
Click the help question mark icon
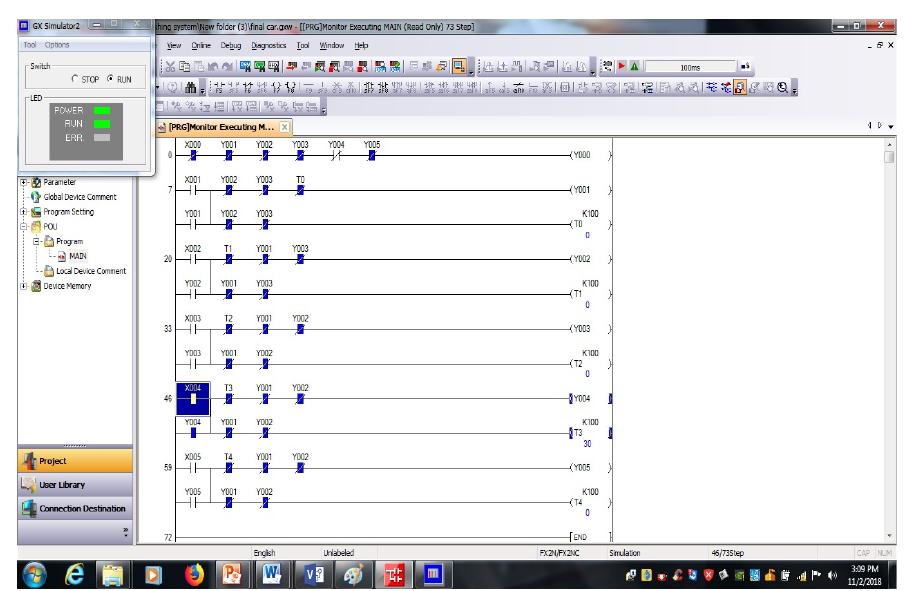click(x=172, y=88)
